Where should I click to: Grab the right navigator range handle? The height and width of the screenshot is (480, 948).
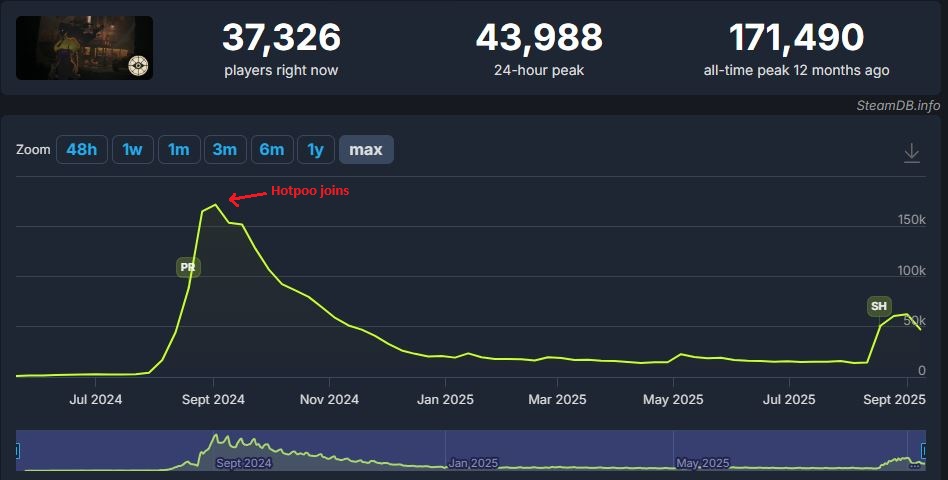pyautogui.click(x=923, y=451)
